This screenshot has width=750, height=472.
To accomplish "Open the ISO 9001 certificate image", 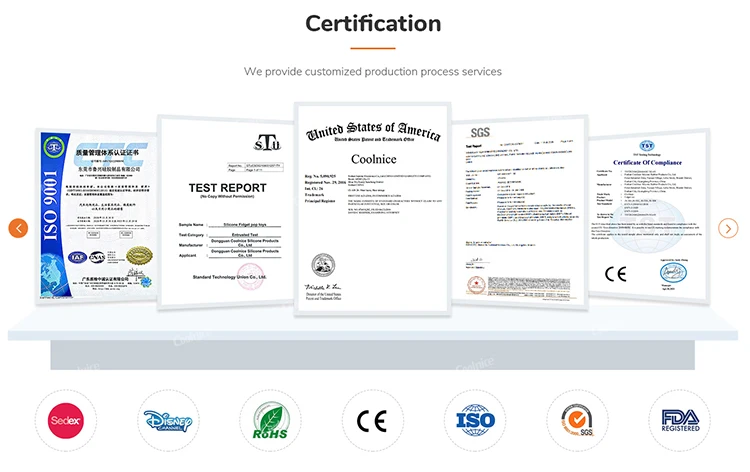I will 97,216.
